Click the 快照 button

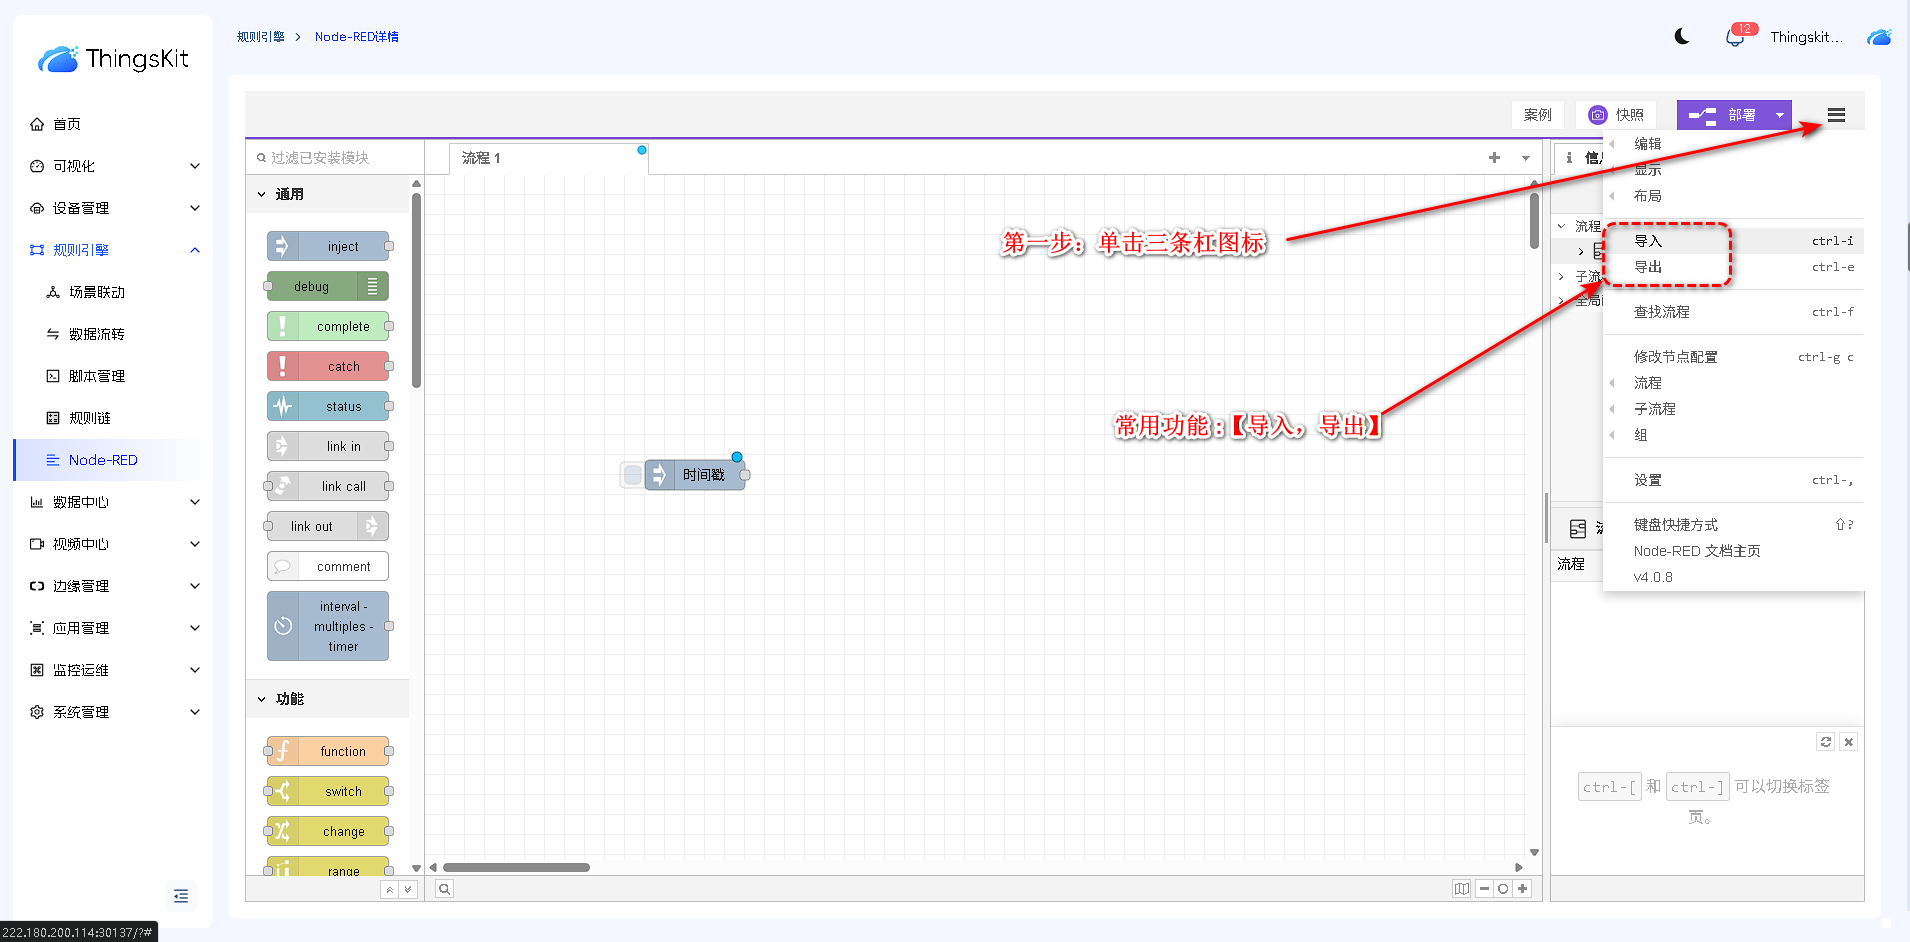pyautogui.click(x=1616, y=115)
